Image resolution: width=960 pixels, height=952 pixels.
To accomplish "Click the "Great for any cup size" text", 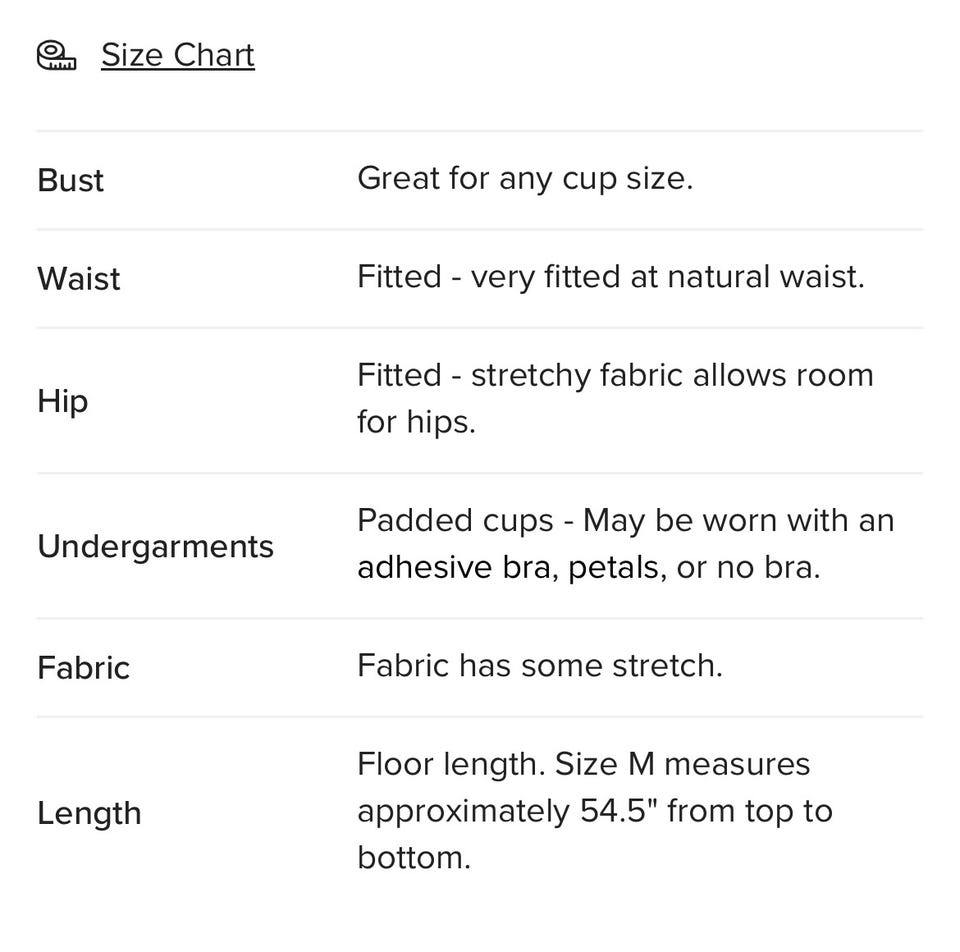I will tap(524, 178).
